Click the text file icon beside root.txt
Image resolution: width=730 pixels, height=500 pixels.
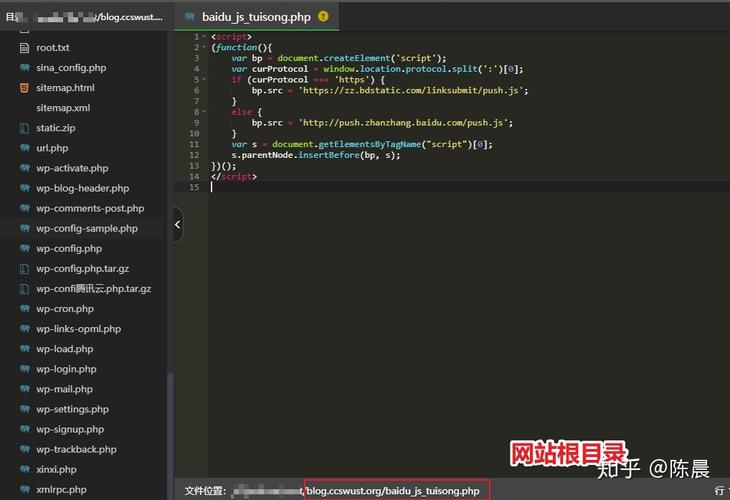[x=24, y=47]
